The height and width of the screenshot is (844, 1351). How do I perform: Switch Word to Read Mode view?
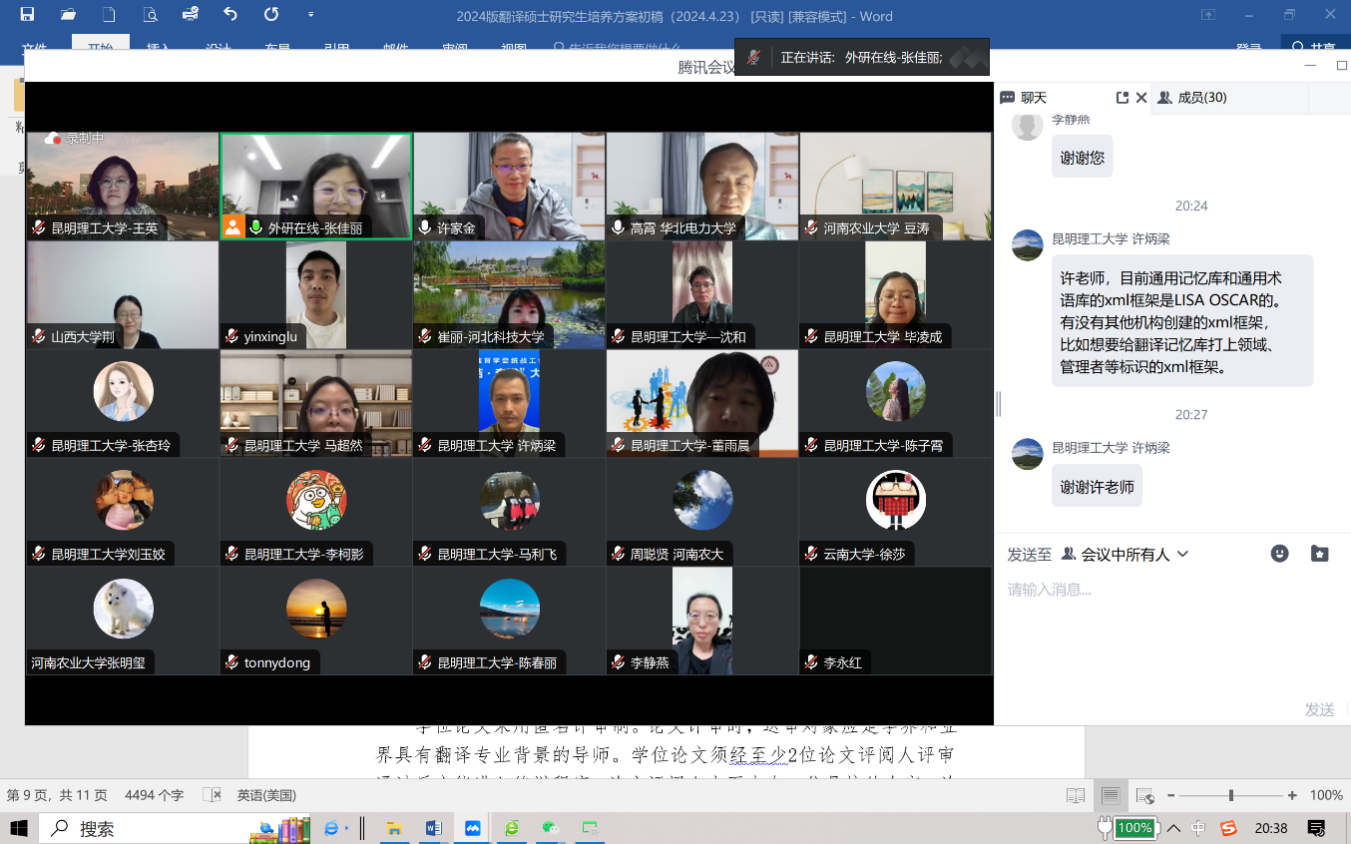point(1076,796)
